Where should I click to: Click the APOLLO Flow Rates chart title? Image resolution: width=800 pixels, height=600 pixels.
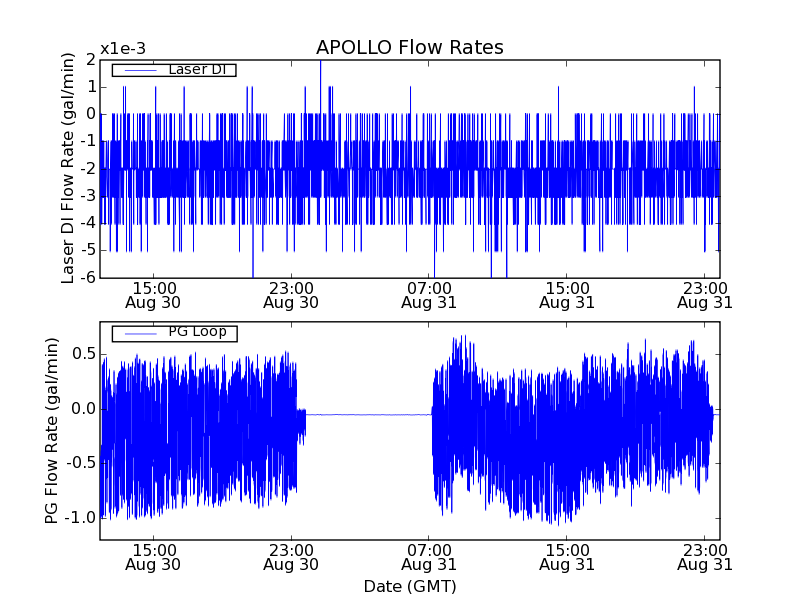(409, 48)
